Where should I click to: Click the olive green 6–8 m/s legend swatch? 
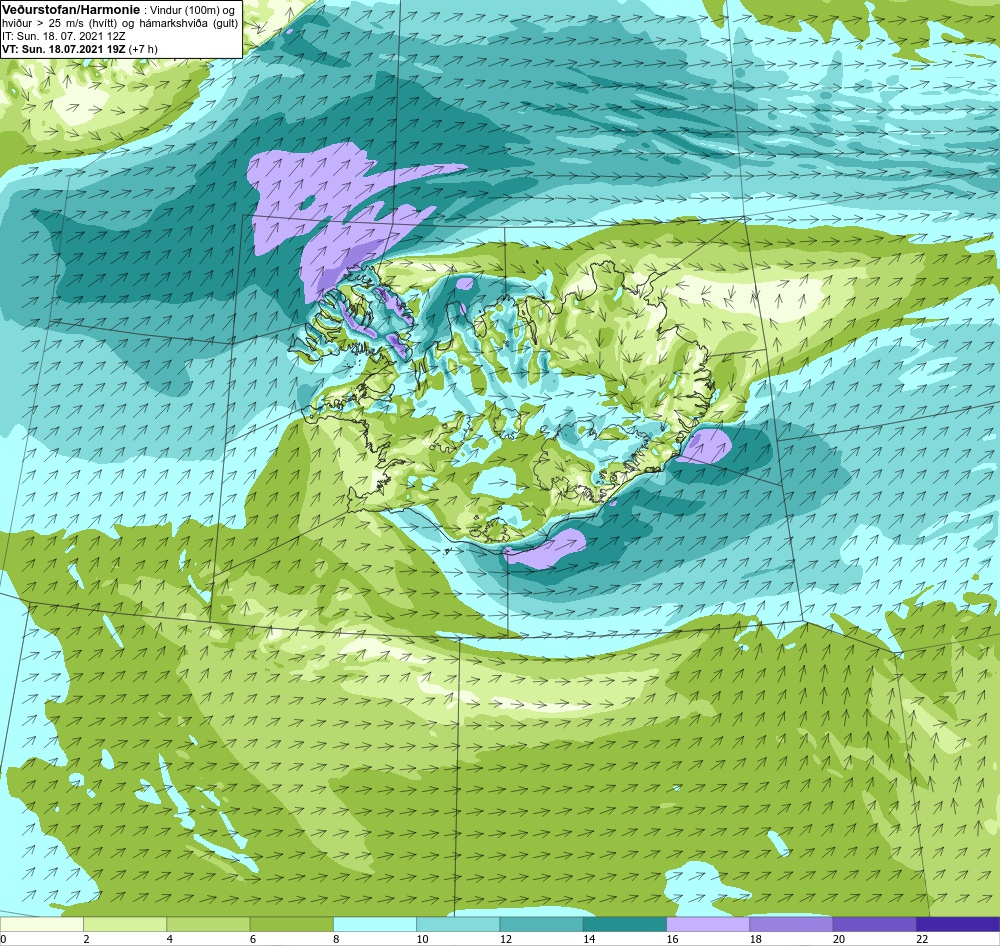291,924
